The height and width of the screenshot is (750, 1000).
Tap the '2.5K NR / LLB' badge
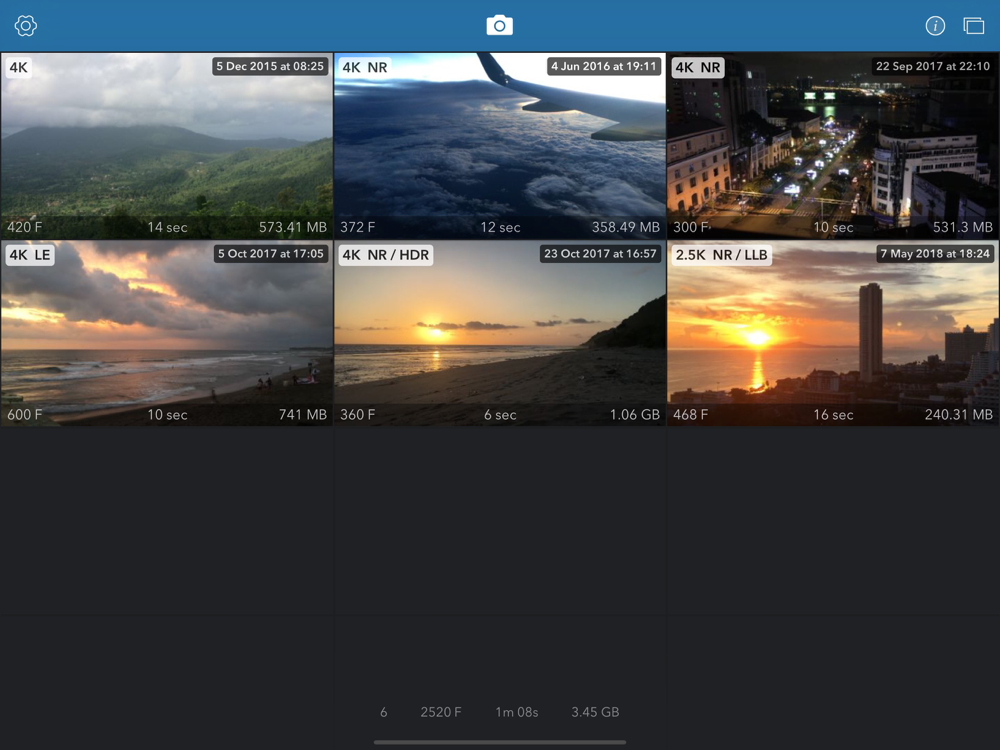click(x=721, y=255)
